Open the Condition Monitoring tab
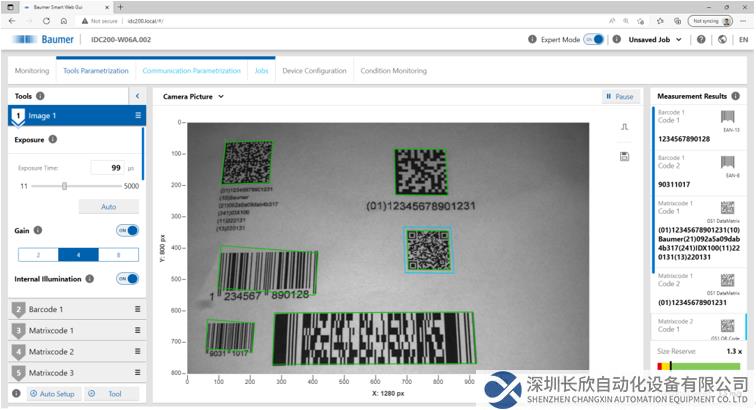 393,71
